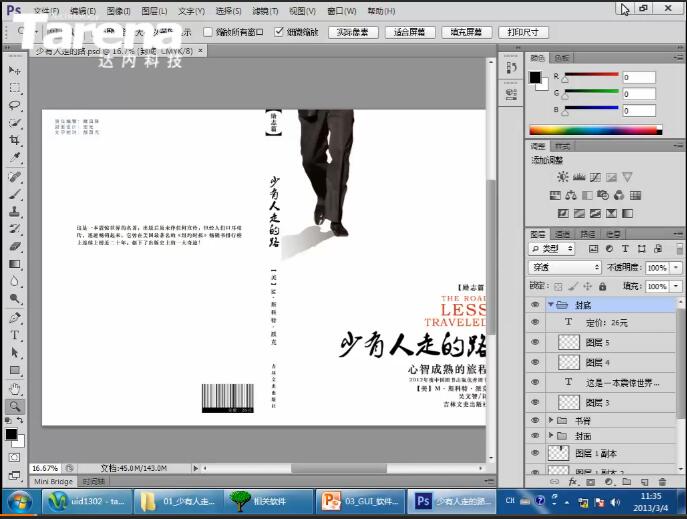The width and height of the screenshot is (687, 519).
Task: Click the 实际像素 button
Action: tap(353, 32)
